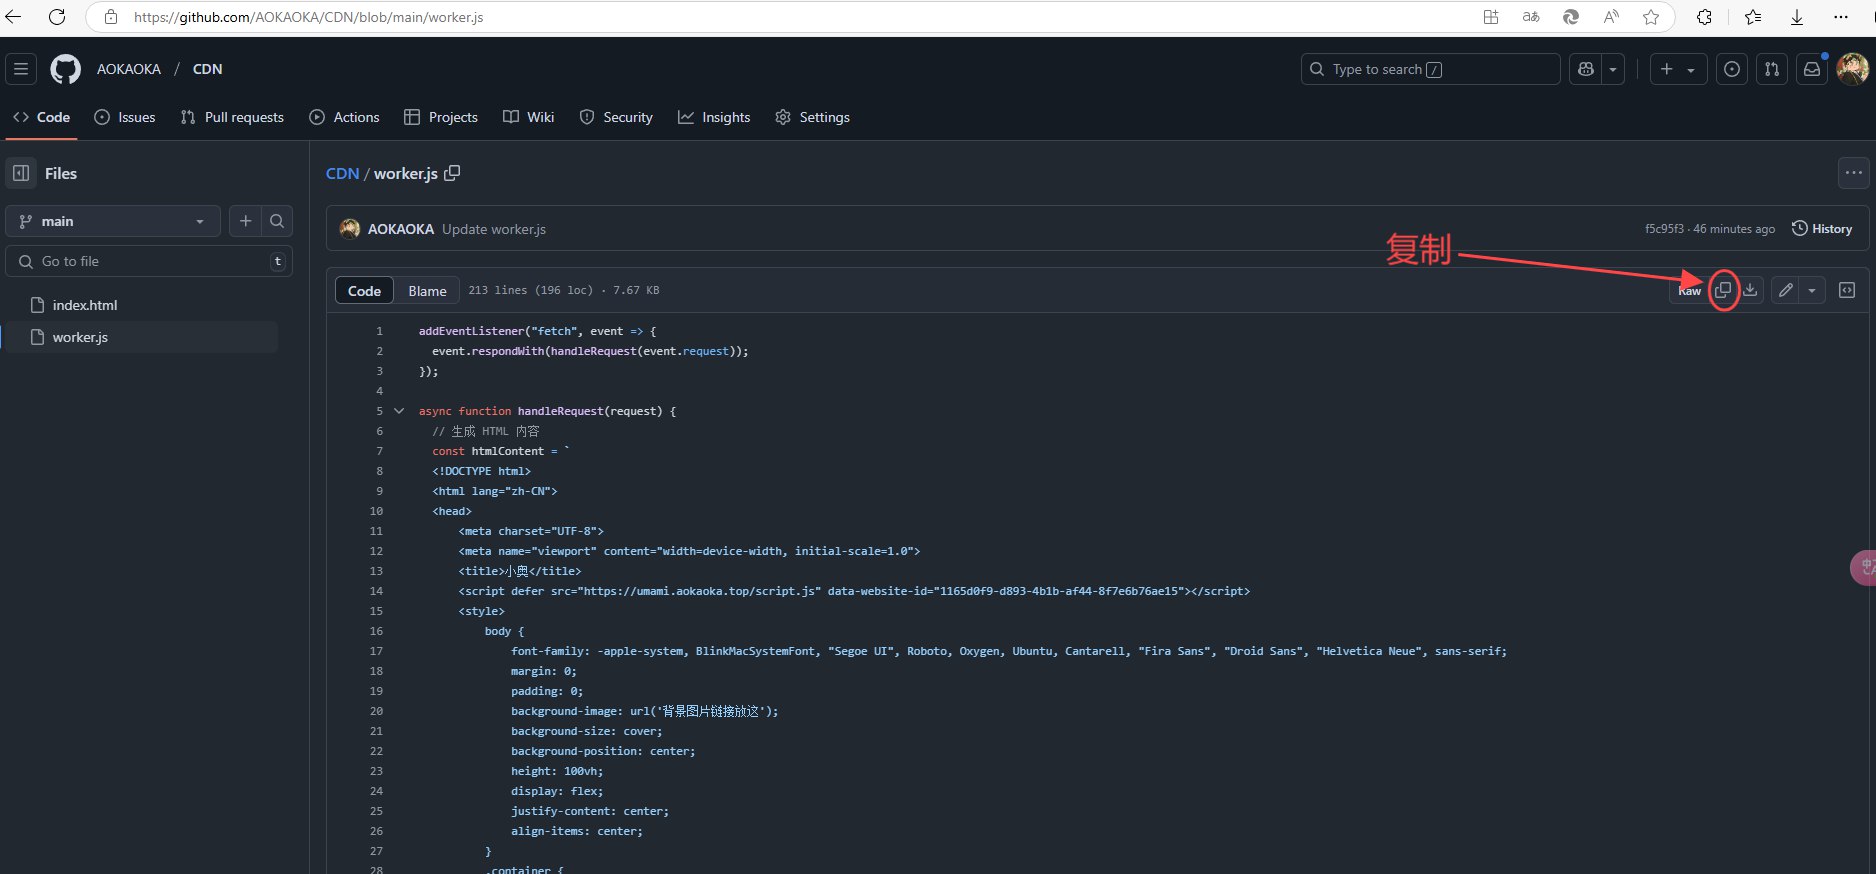Open the notifications inbox icon
The width and height of the screenshot is (1876, 874).
tap(1811, 69)
